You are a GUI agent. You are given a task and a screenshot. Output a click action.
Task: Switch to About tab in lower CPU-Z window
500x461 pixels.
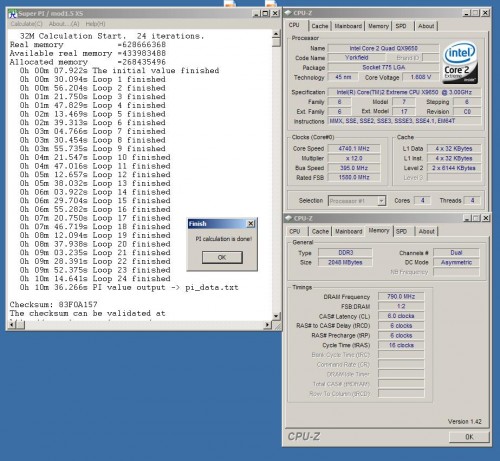(426, 231)
